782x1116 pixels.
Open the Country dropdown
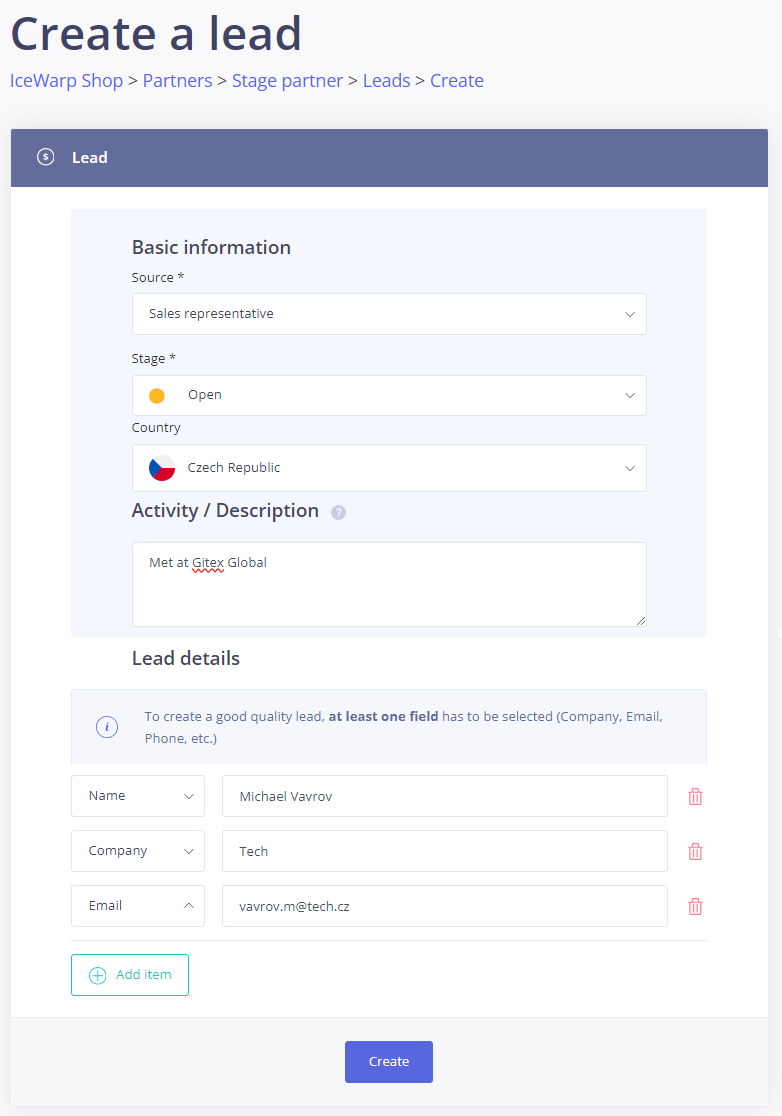(389, 468)
